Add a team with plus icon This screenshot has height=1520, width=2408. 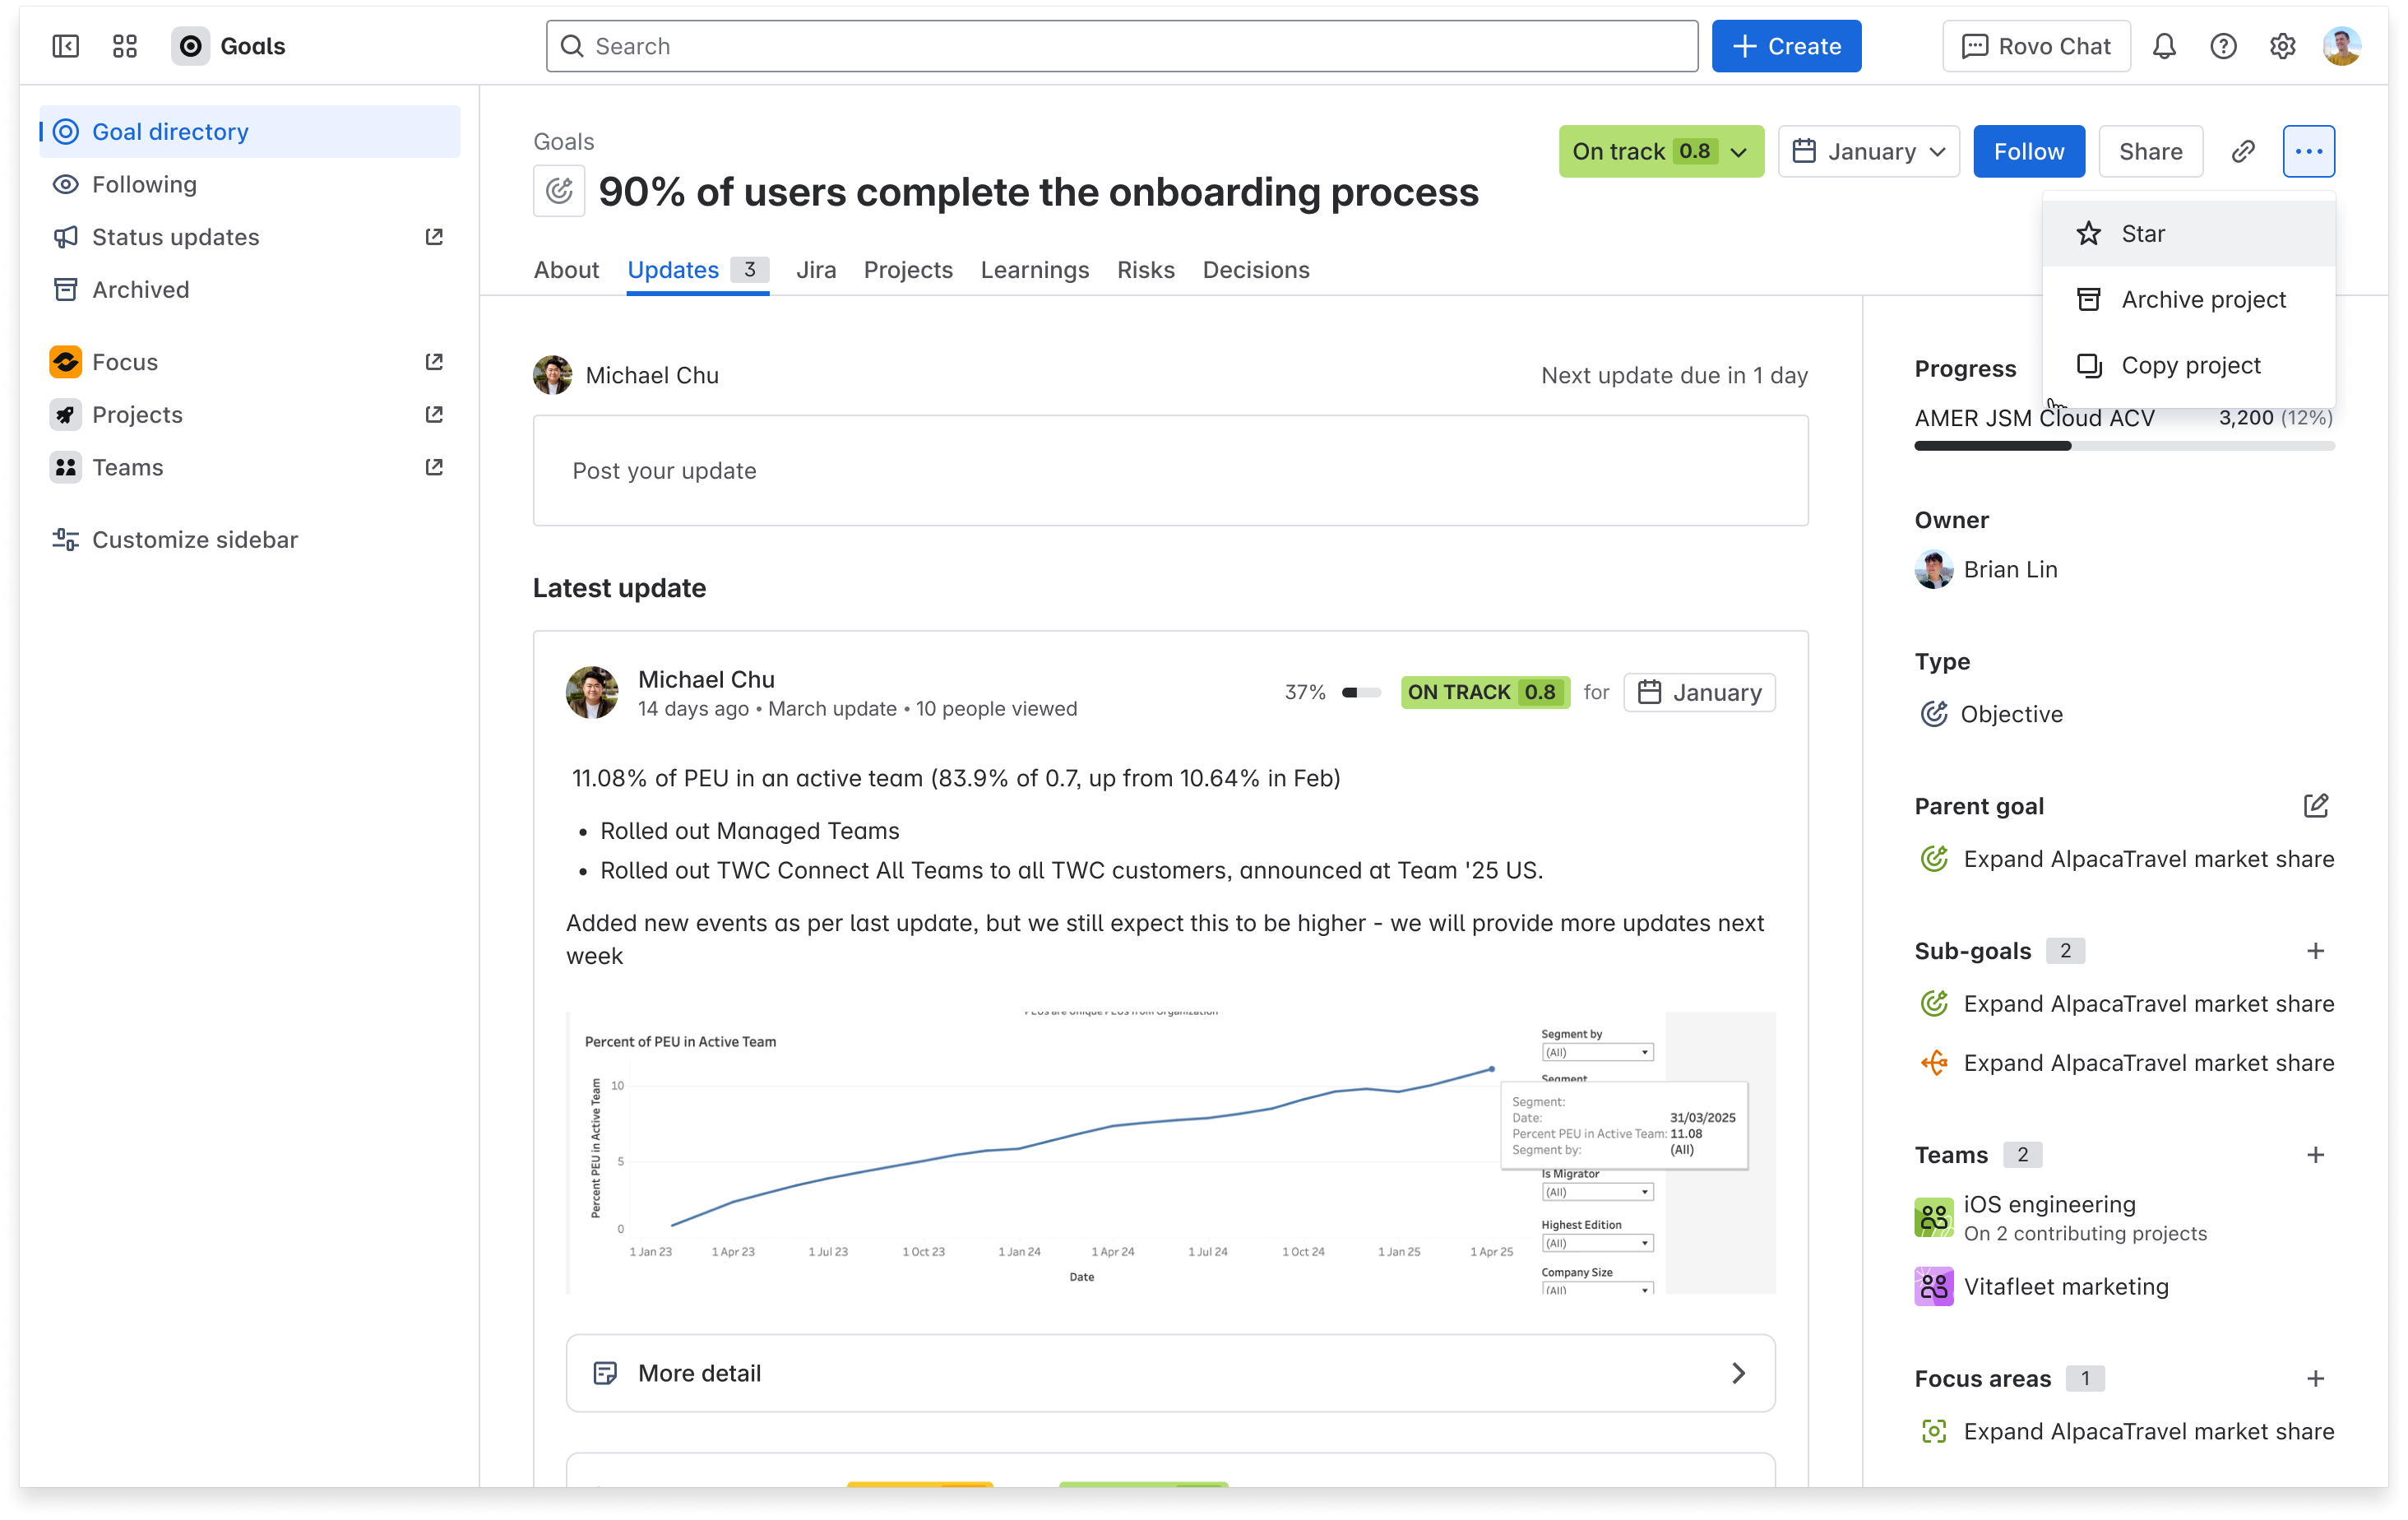2315,1155
